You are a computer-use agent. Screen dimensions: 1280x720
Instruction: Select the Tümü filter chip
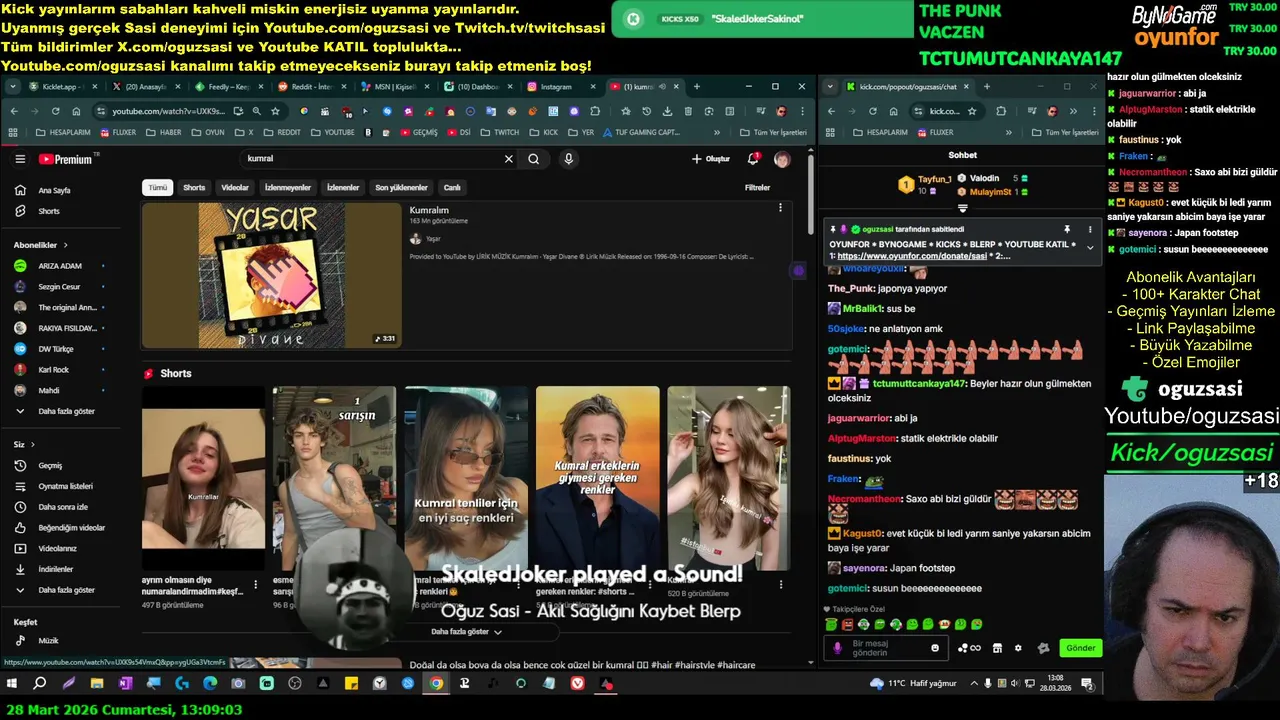pos(158,187)
